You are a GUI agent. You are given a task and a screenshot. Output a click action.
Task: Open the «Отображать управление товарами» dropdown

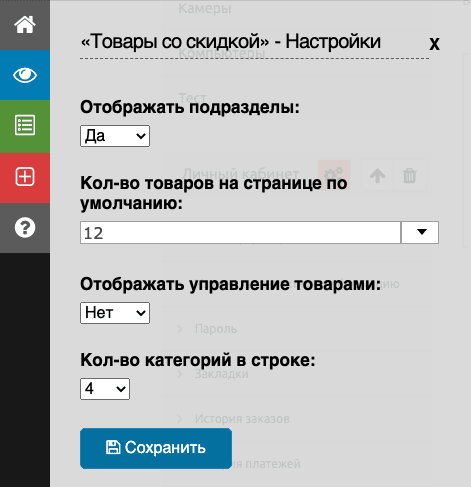tap(115, 313)
